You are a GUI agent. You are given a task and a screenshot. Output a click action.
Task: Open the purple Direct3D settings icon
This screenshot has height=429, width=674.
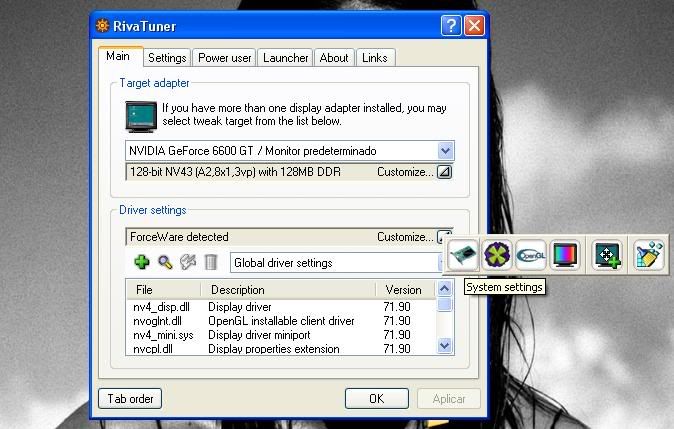[497, 255]
